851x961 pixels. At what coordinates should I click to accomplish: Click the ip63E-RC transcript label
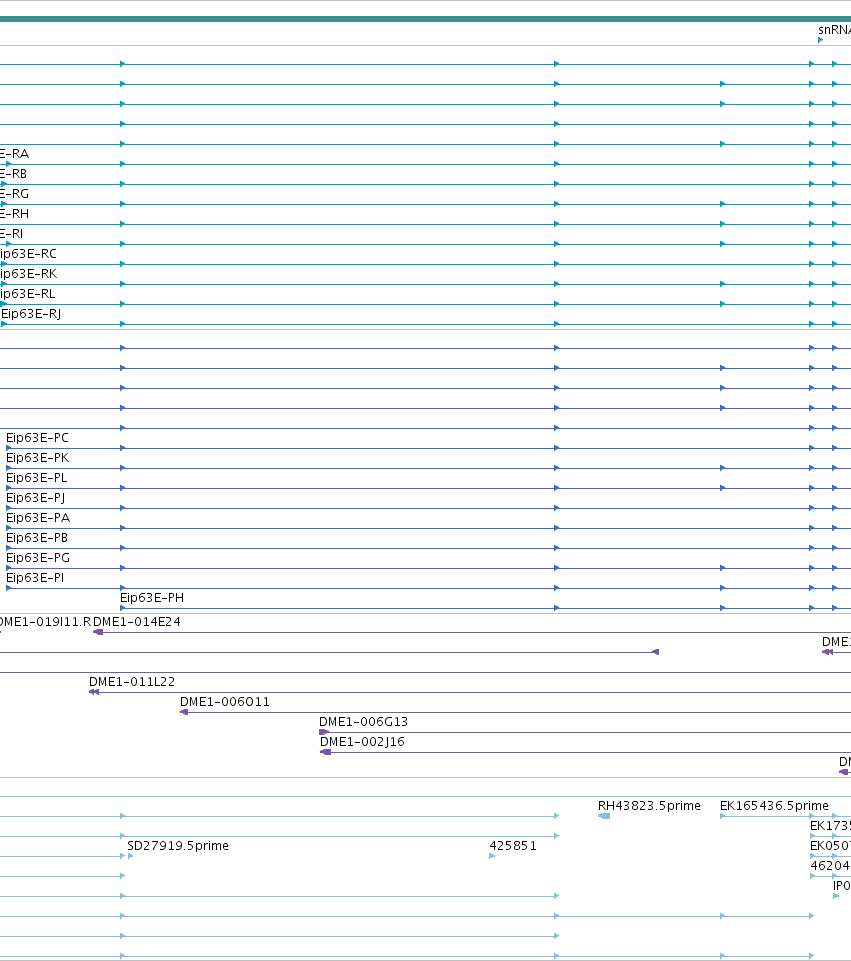point(28,254)
